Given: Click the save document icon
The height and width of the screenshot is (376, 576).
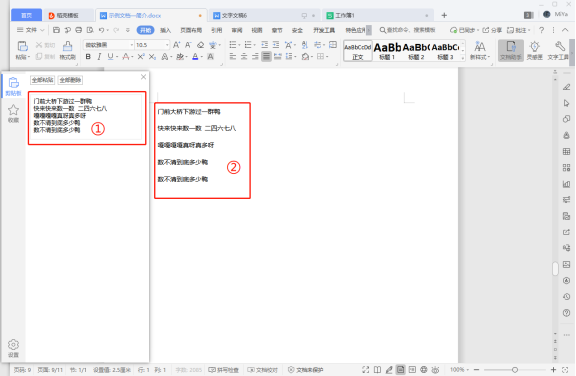Looking at the screenshot, I should click(56, 30).
